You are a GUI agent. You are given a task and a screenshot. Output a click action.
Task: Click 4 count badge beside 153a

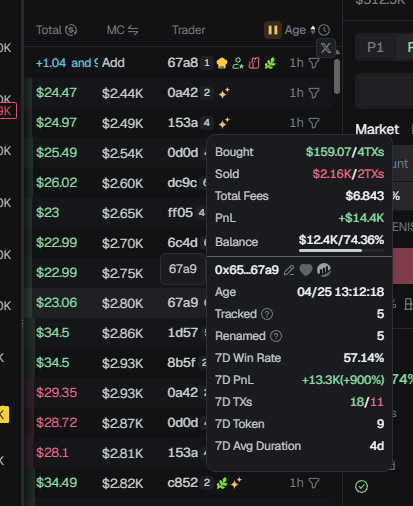tap(207, 123)
